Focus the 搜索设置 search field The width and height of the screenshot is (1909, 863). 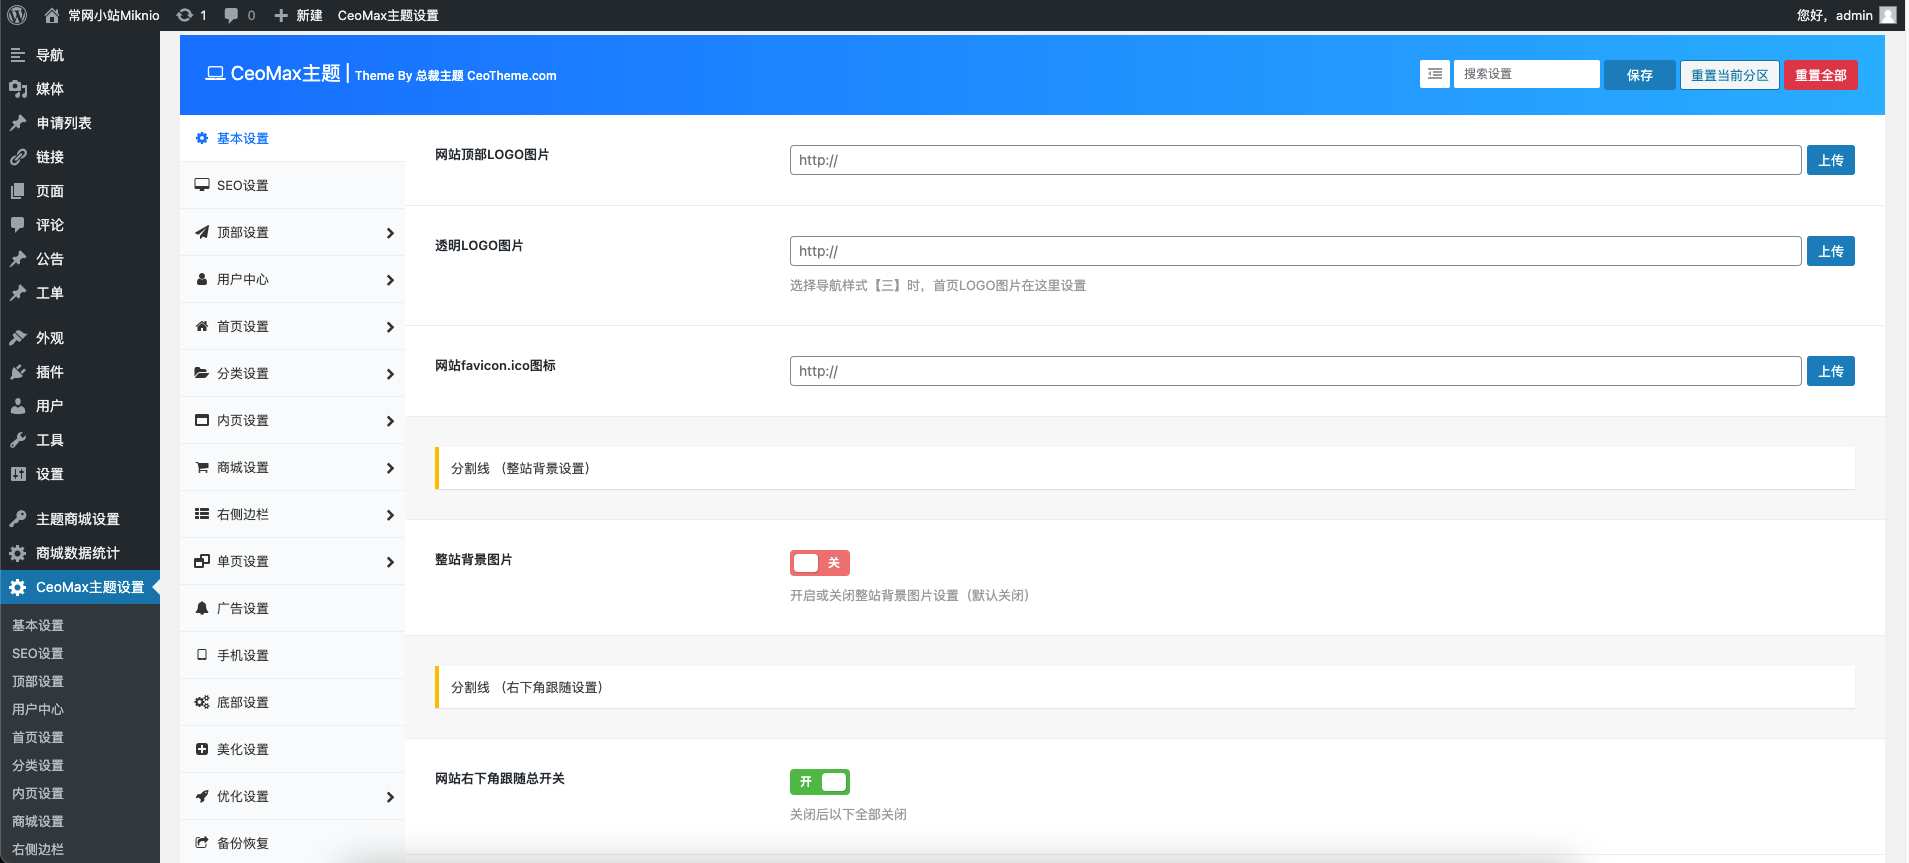(1526, 74)
